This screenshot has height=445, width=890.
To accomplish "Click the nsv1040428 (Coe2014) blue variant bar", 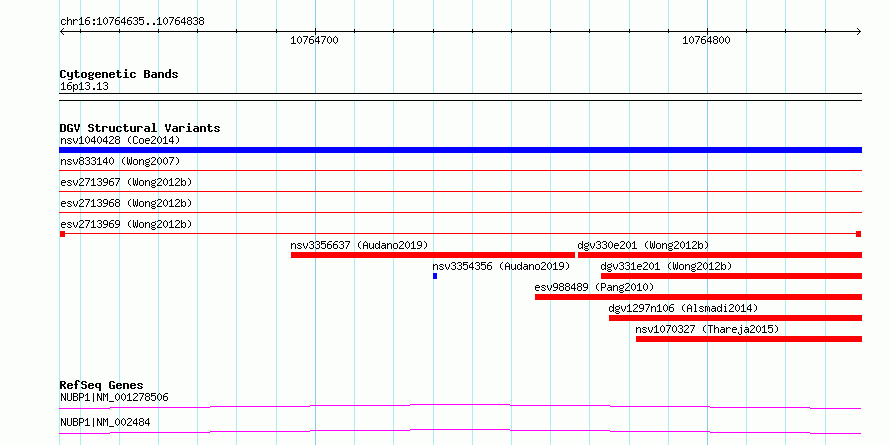I will (460, 150).
